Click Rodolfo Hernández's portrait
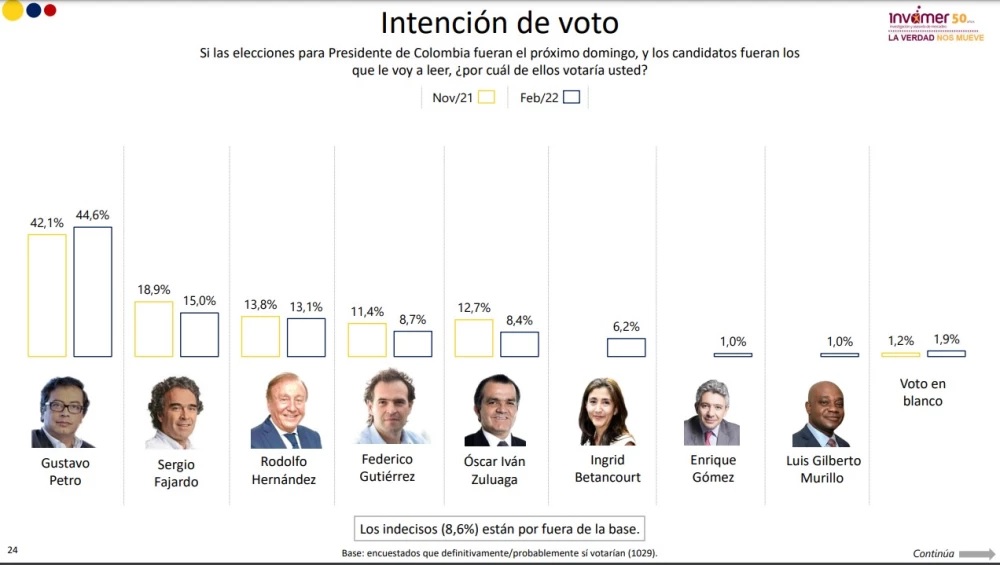The image size is (1000, 565). pyautogui.click(x=285, y=411)
